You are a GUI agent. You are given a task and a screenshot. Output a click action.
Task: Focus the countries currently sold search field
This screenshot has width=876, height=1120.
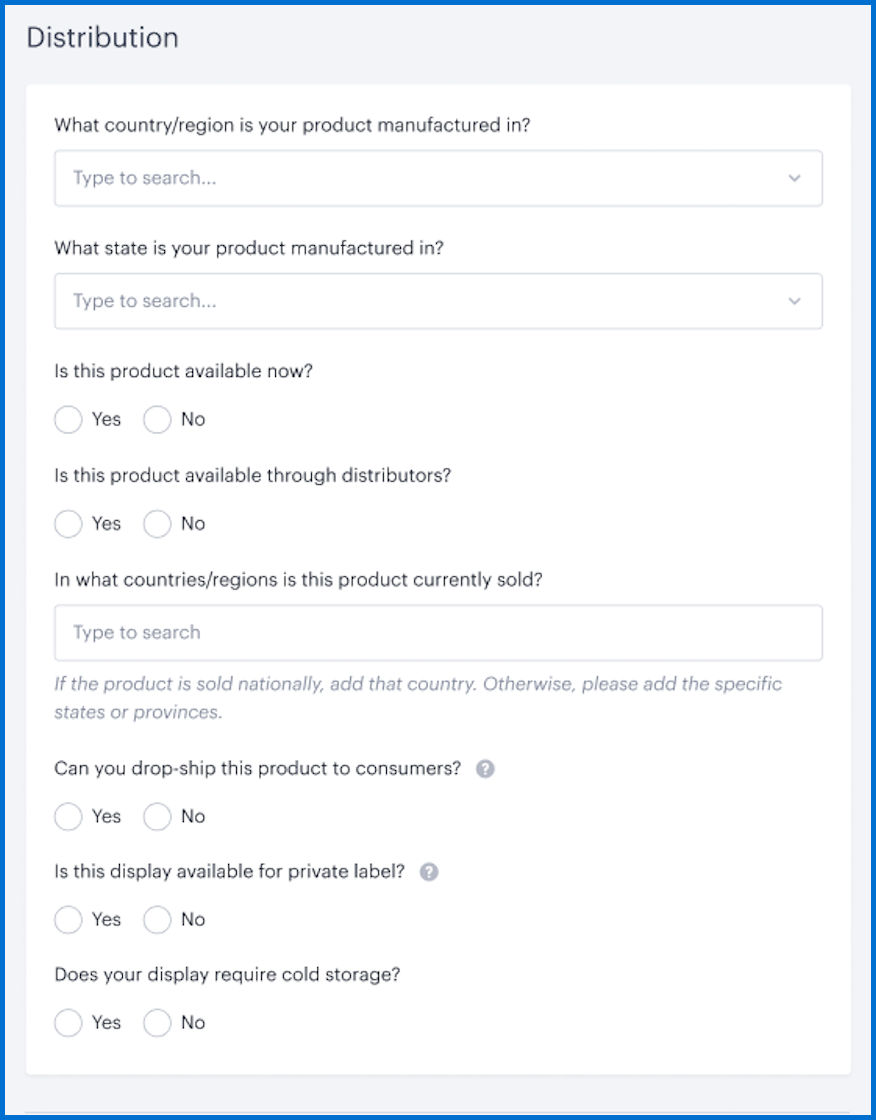click(438, 633)
